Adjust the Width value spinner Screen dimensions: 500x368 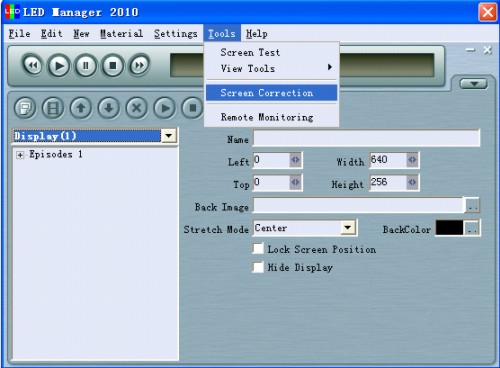tap(412, 160)
